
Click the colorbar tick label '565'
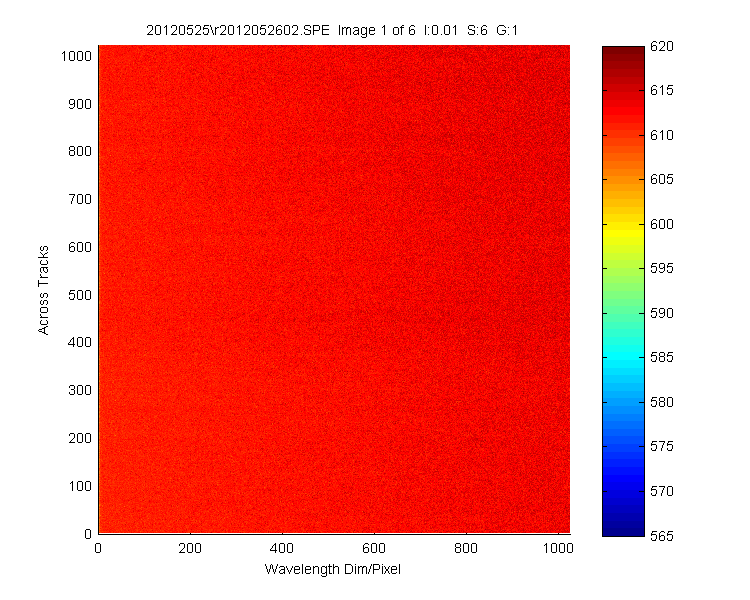662,536
